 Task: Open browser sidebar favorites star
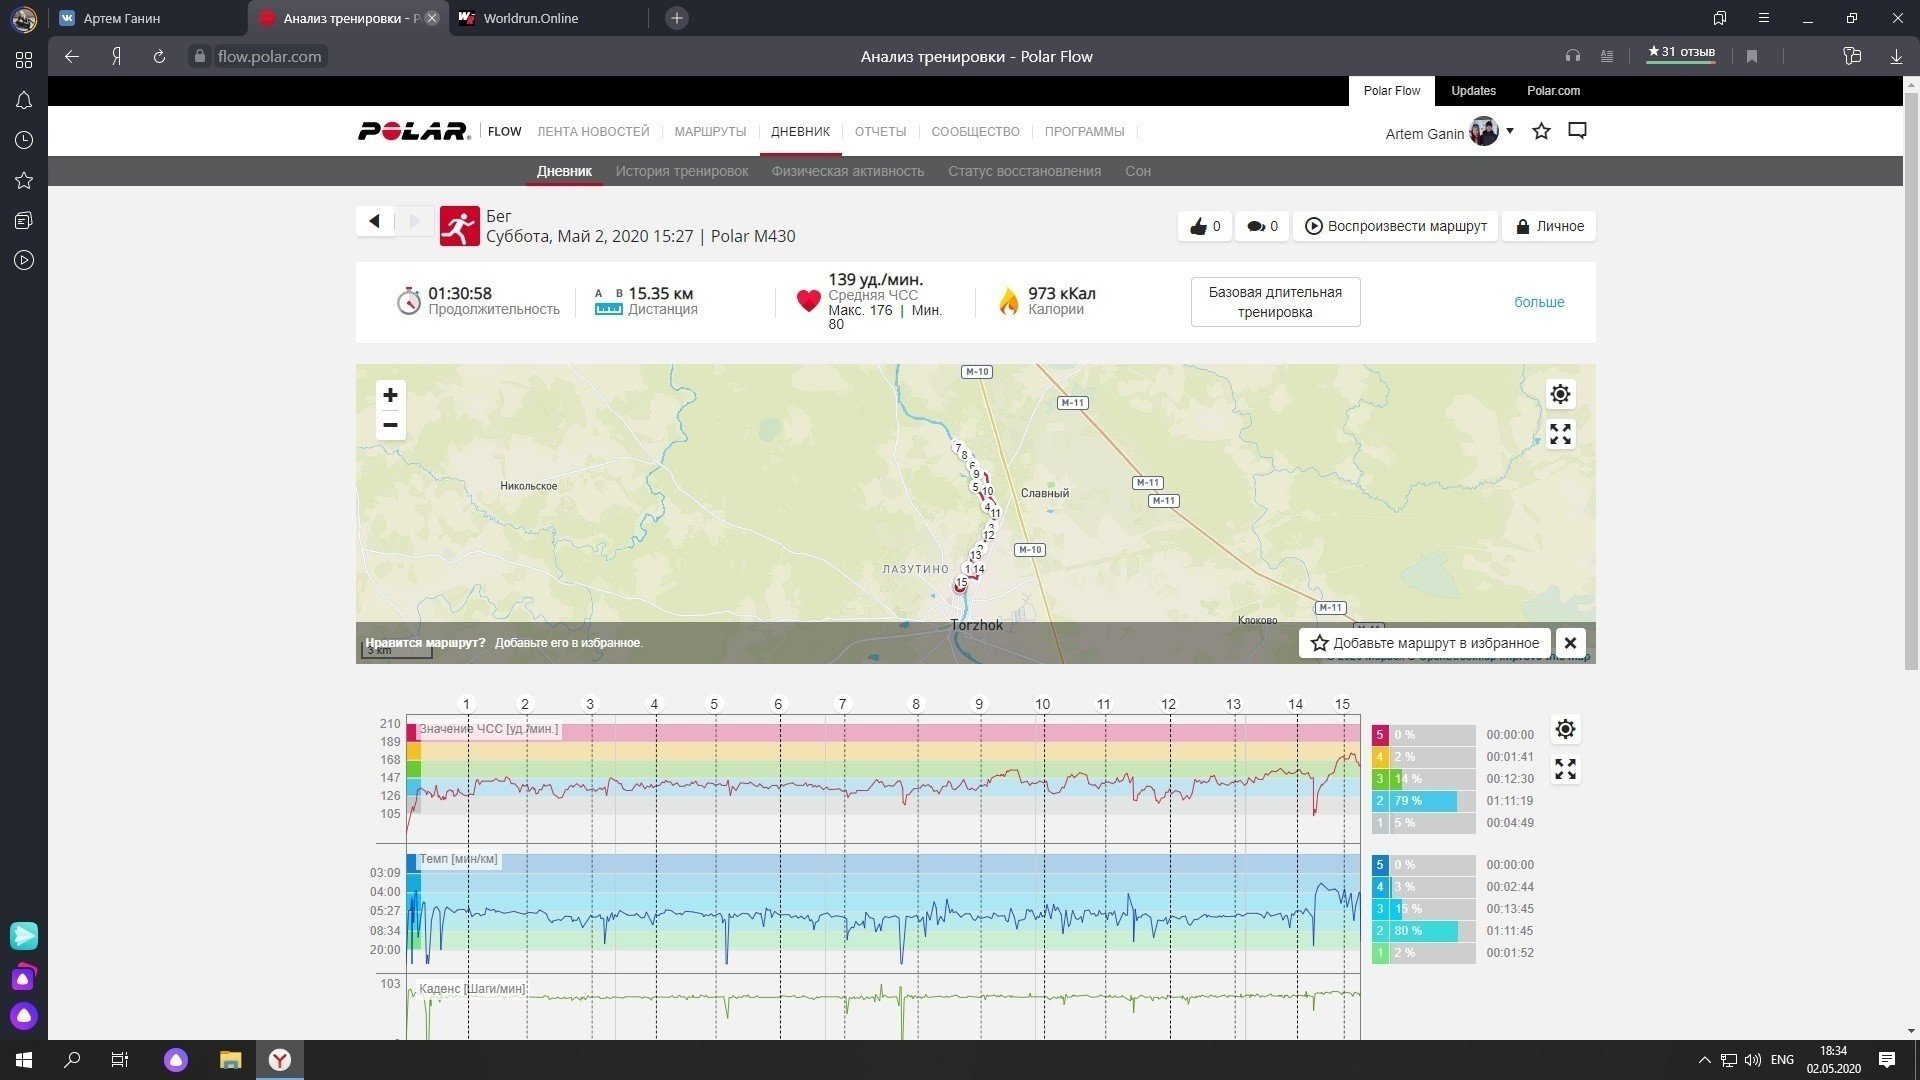point(24,180)
